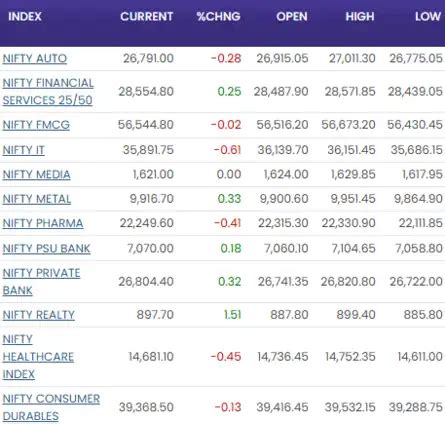This screenshot has width=445, height=424.
Task: Open the NIFTY PRIVATE BANK link
Action: point(41,282)
